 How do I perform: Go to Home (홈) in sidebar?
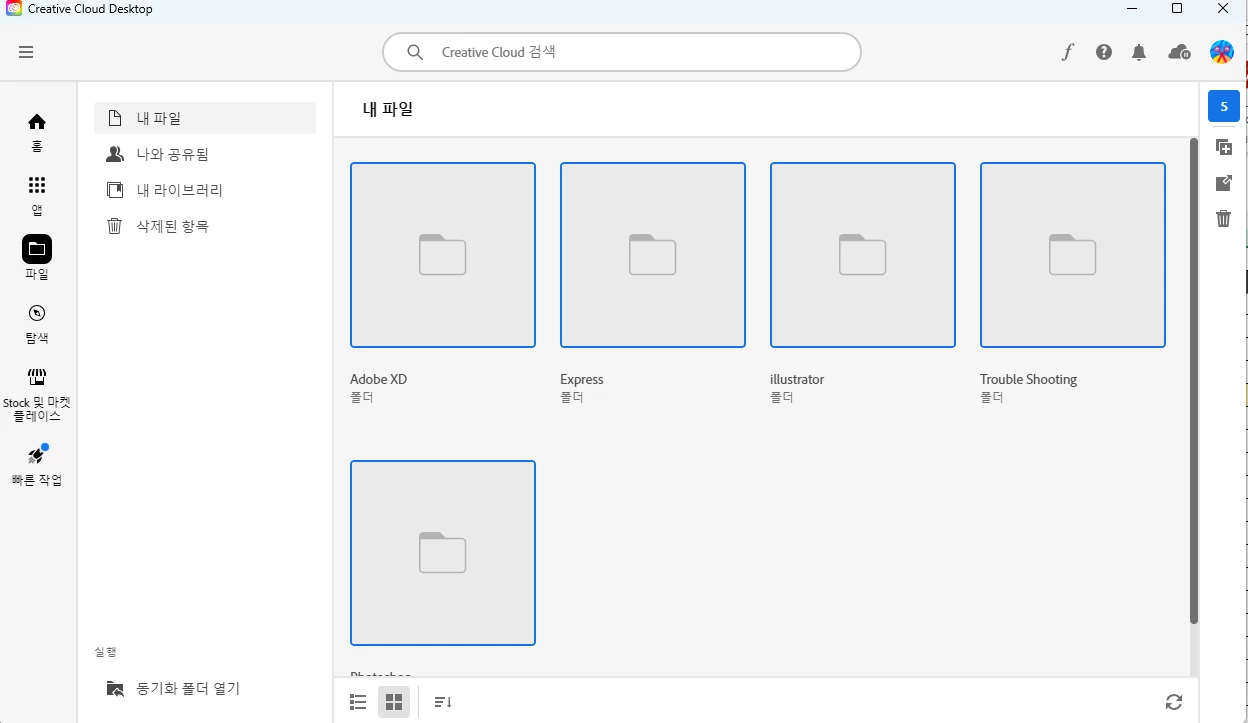coord(37,131)
